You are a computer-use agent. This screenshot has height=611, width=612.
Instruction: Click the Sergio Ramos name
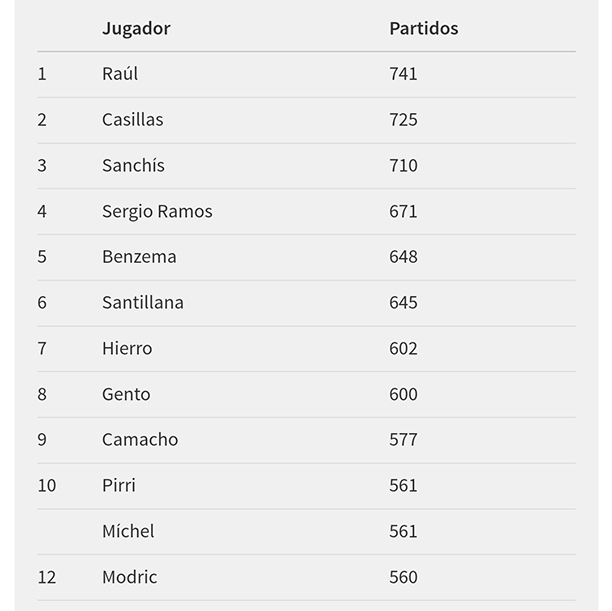point(157,211)
